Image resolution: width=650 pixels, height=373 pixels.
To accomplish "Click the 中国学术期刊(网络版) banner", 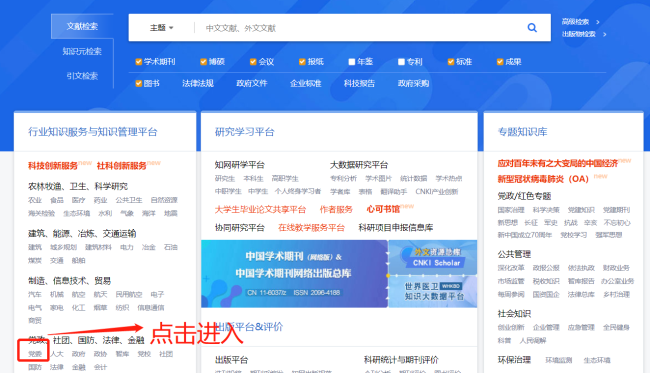I will coord(294,274).
